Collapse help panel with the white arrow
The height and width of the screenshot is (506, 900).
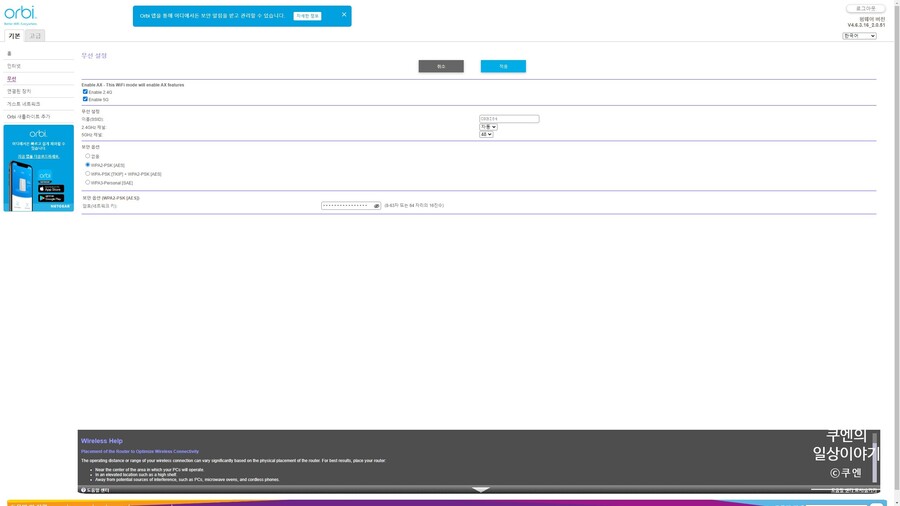click(x=480, y=489)
